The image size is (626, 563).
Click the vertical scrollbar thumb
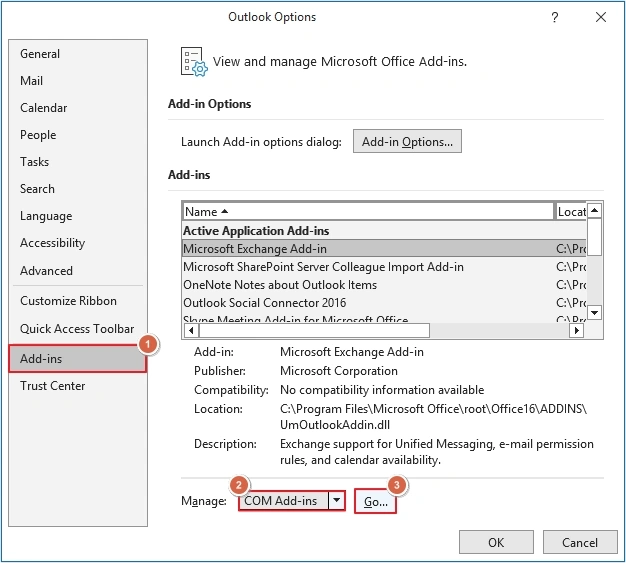594,236
